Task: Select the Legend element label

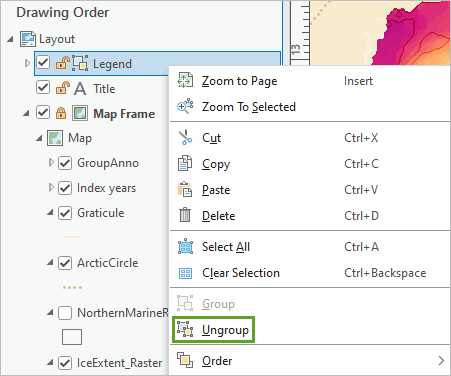Action: tap(112, 64)
